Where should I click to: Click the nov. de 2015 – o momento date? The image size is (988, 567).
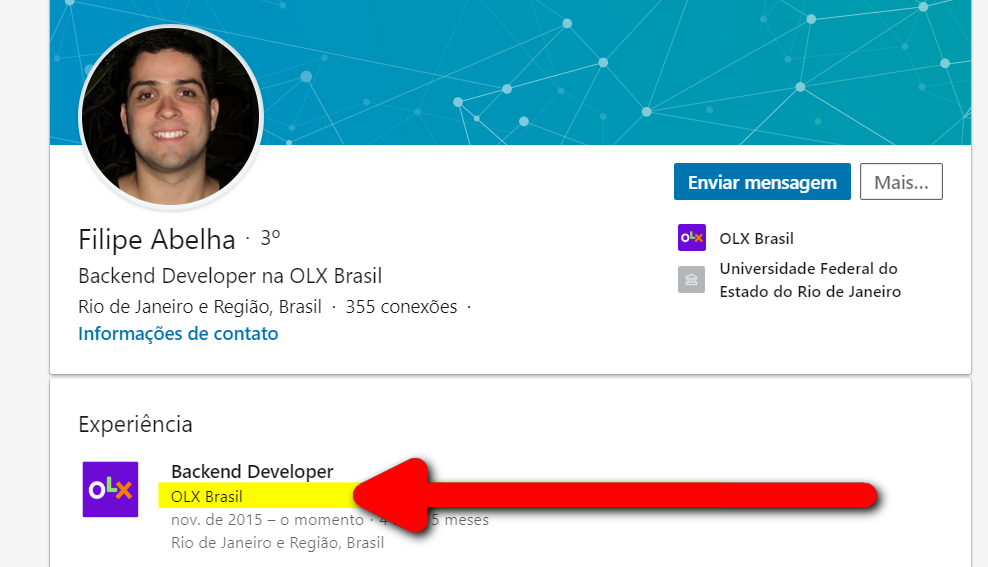tap(267, 520)
